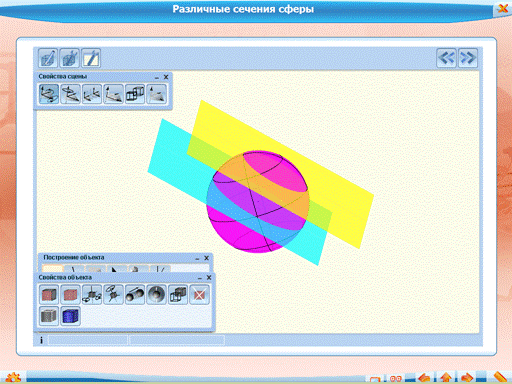Click the two spheres with line icon
Image resolution: width=512 pixels, height=384 pixels.
(x=135, y=295)
